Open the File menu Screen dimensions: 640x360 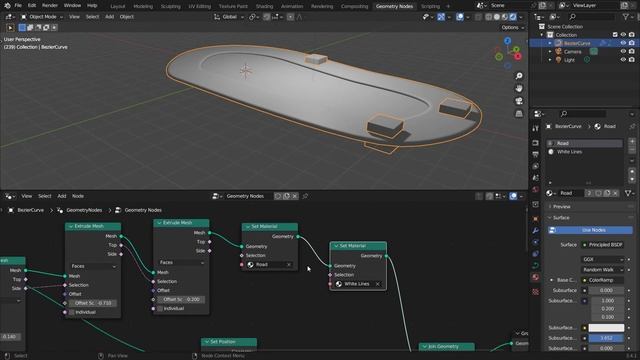(18, 6)
